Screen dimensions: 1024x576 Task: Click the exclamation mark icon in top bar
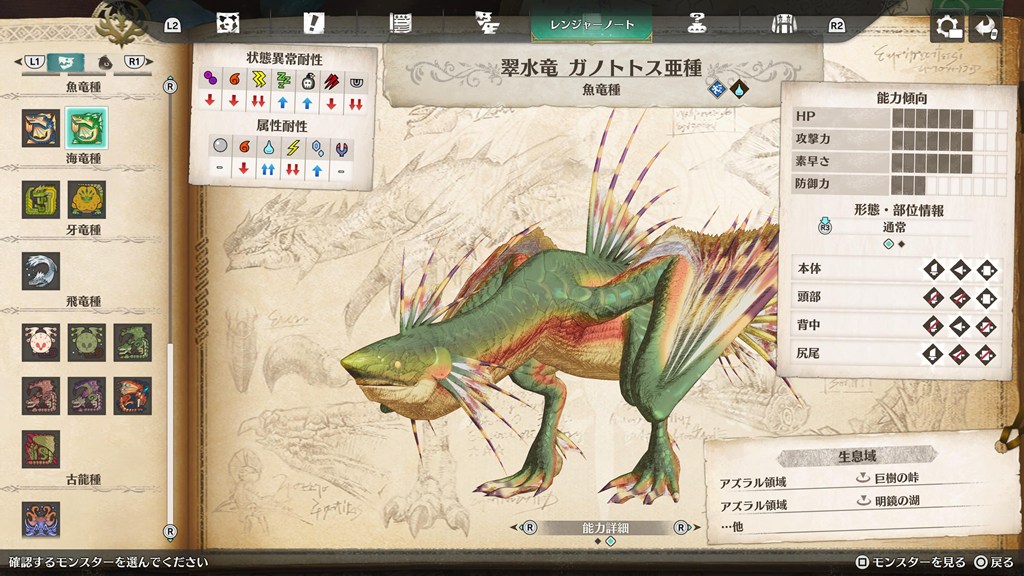[x=314, y=23]
